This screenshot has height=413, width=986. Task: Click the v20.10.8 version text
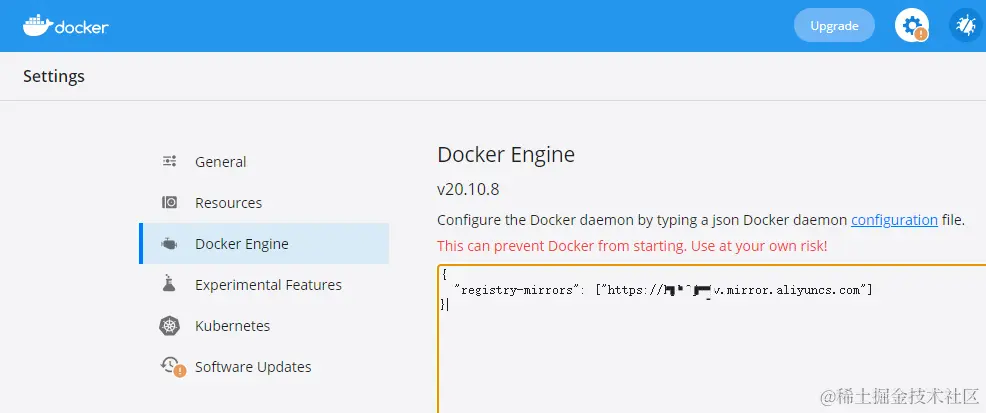tap(468, 189)
